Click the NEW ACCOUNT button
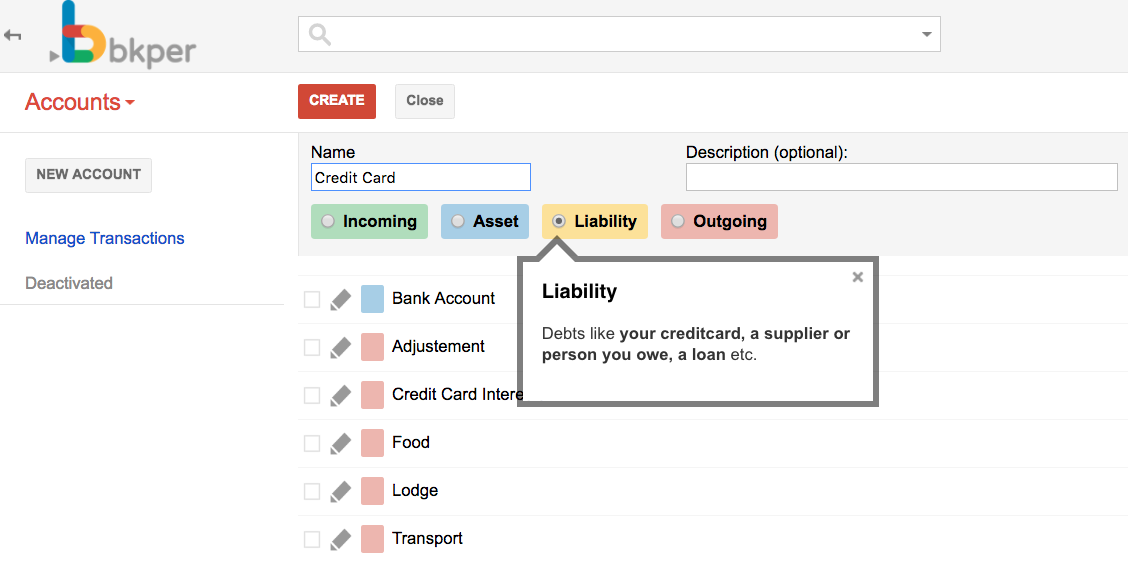This screenshot has width=1128, height=576. 88,175
